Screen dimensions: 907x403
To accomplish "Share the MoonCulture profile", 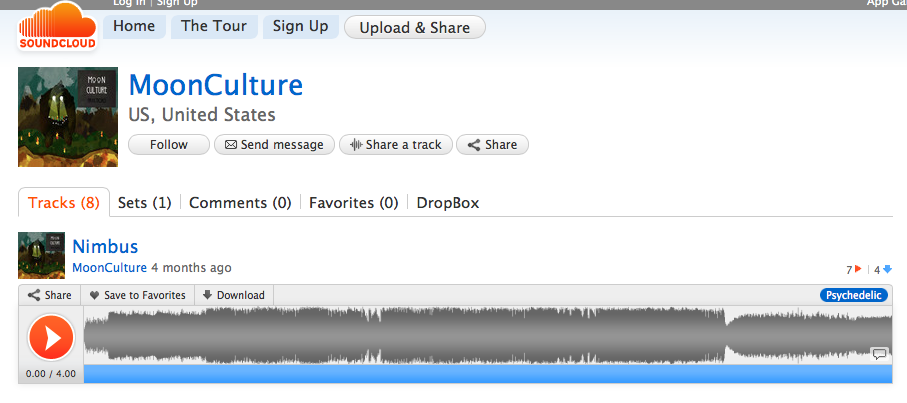I will point(492,145).
